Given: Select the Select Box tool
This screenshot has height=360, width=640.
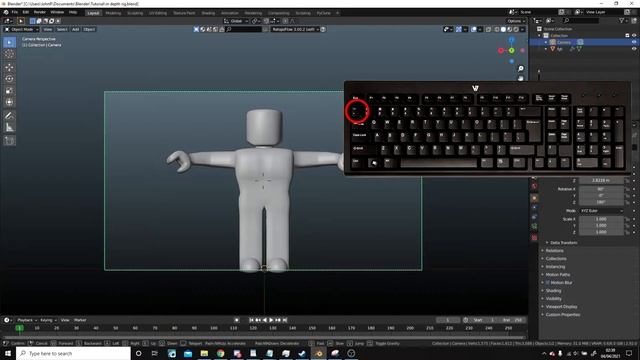Looking at the screenshot, I should point(9,42).
